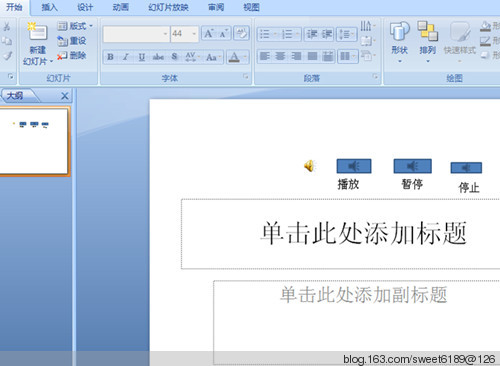Open the 开始 ribbon tab

(x=14, y=7)
